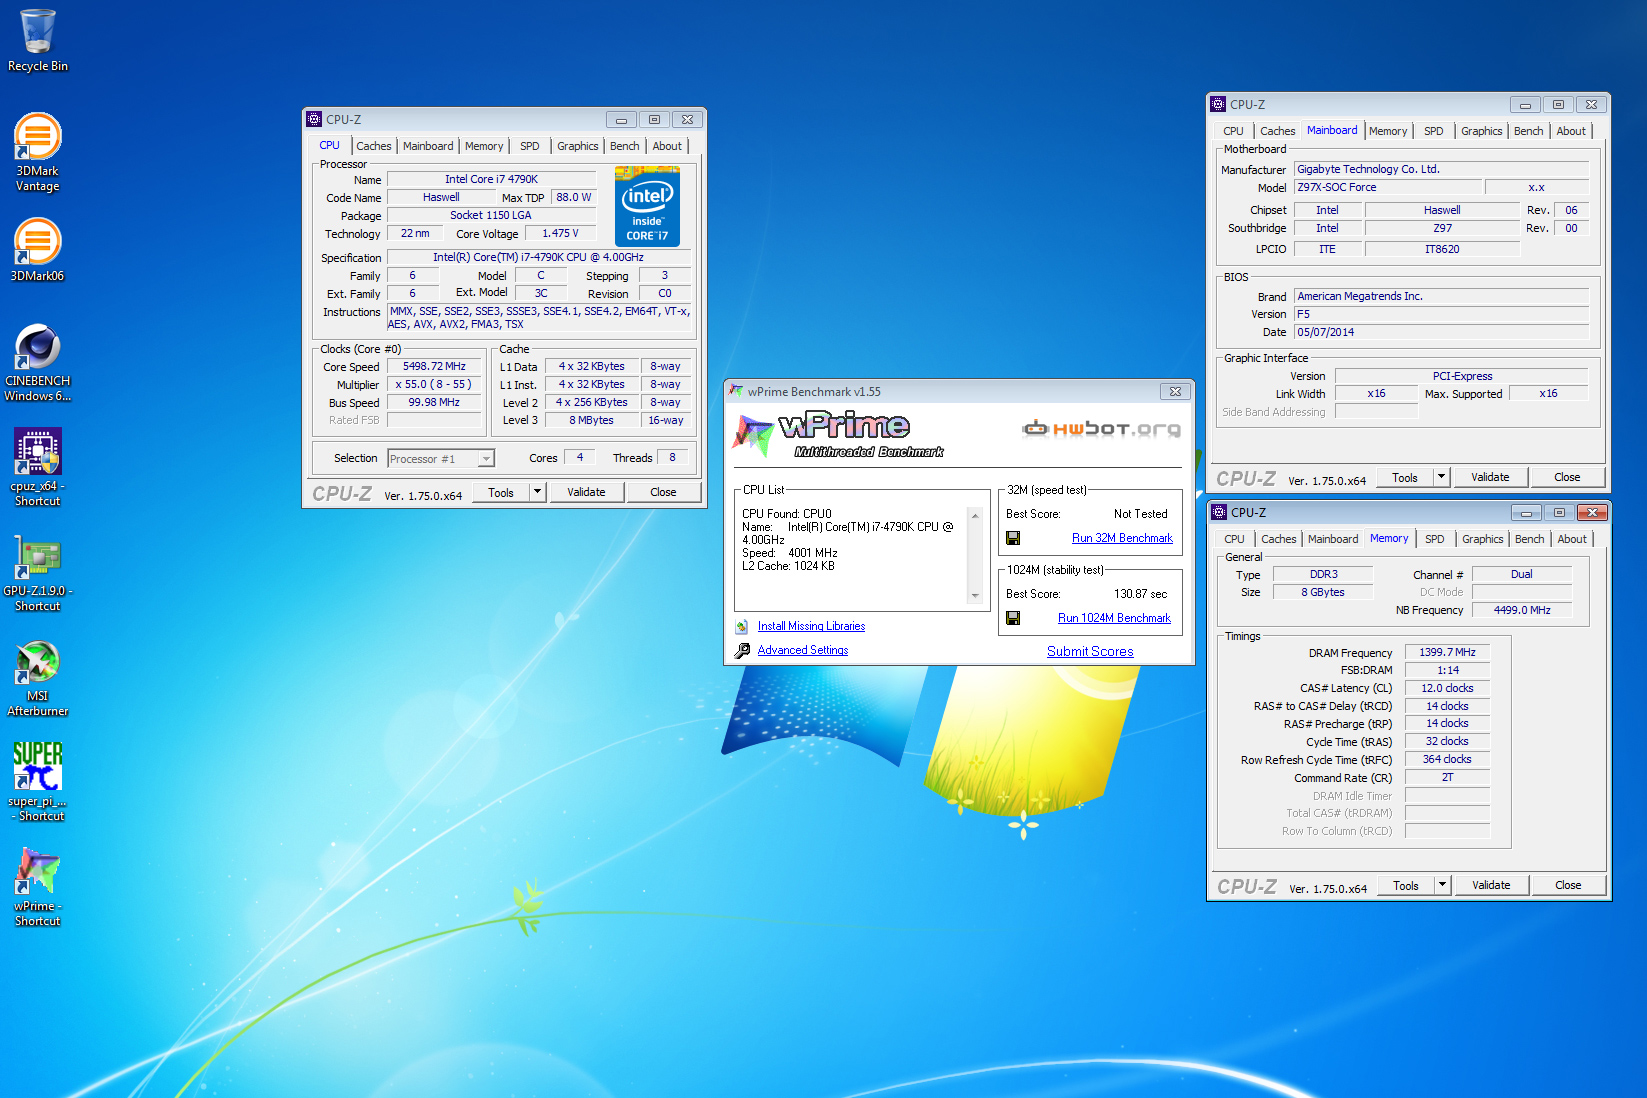Click motherboard model Z97X-SOC Force field

pos(1387,187)
